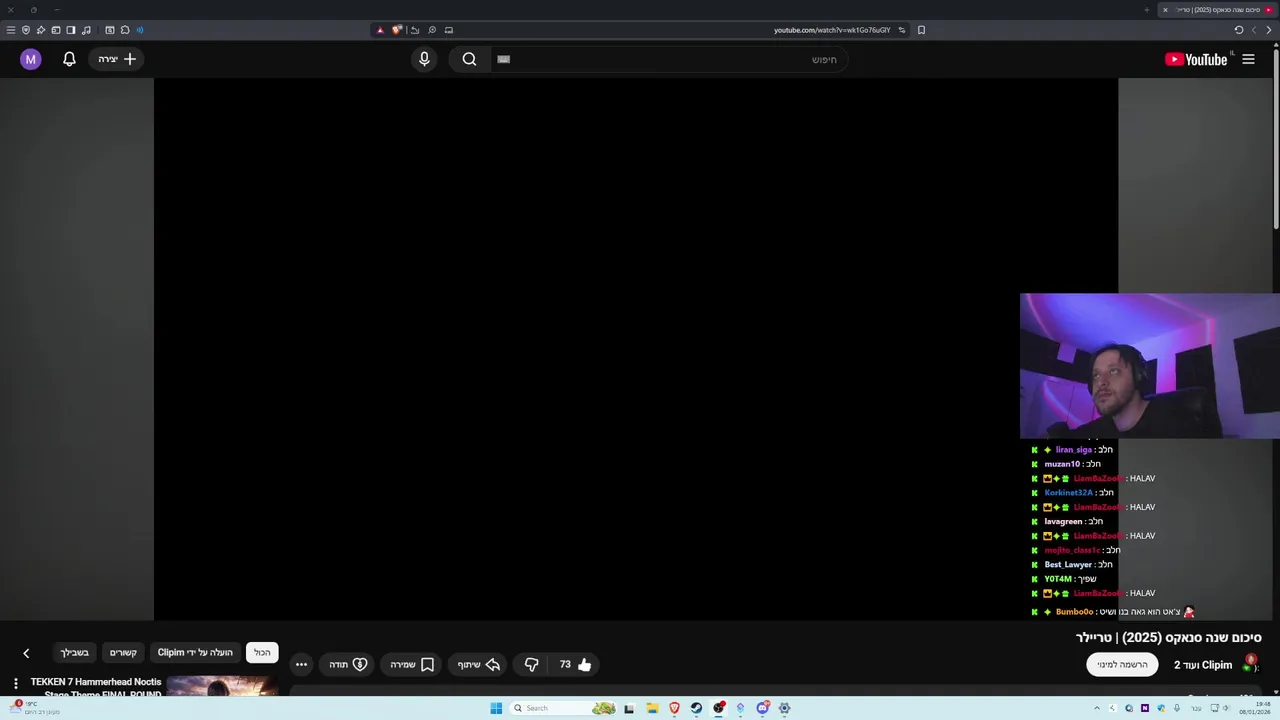
Task: Click Bumbo0o username in chat
Action: click(1074, 612)
